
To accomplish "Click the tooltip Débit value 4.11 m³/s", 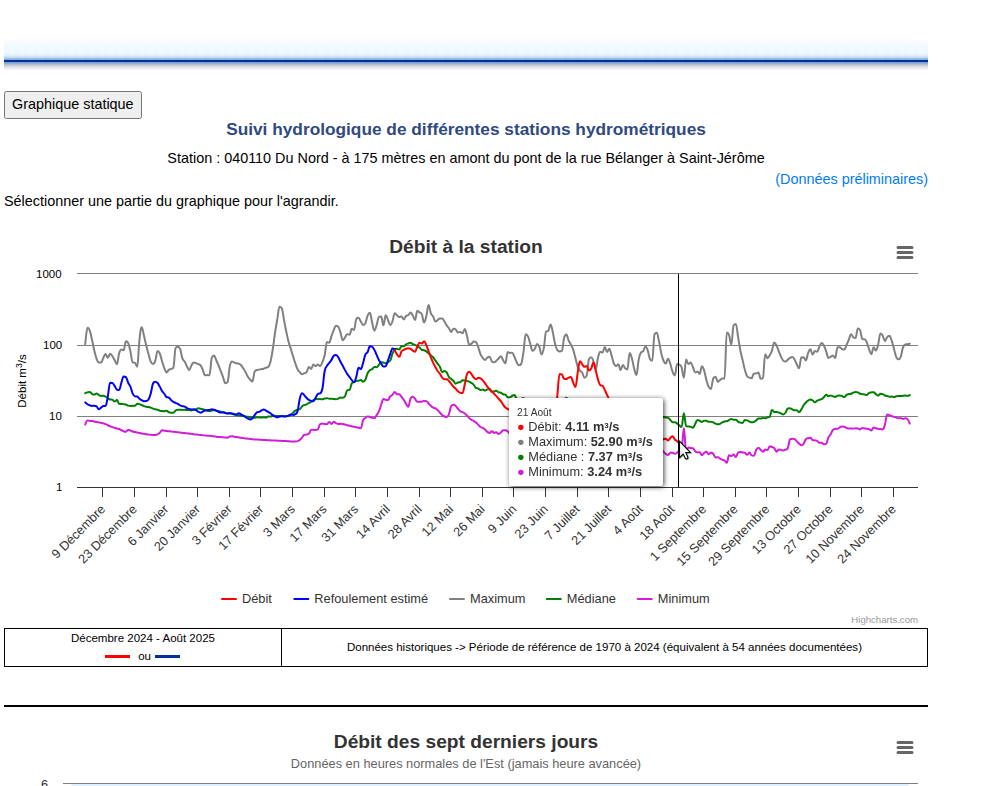I will pyautogui.click(x=592, y=427).
